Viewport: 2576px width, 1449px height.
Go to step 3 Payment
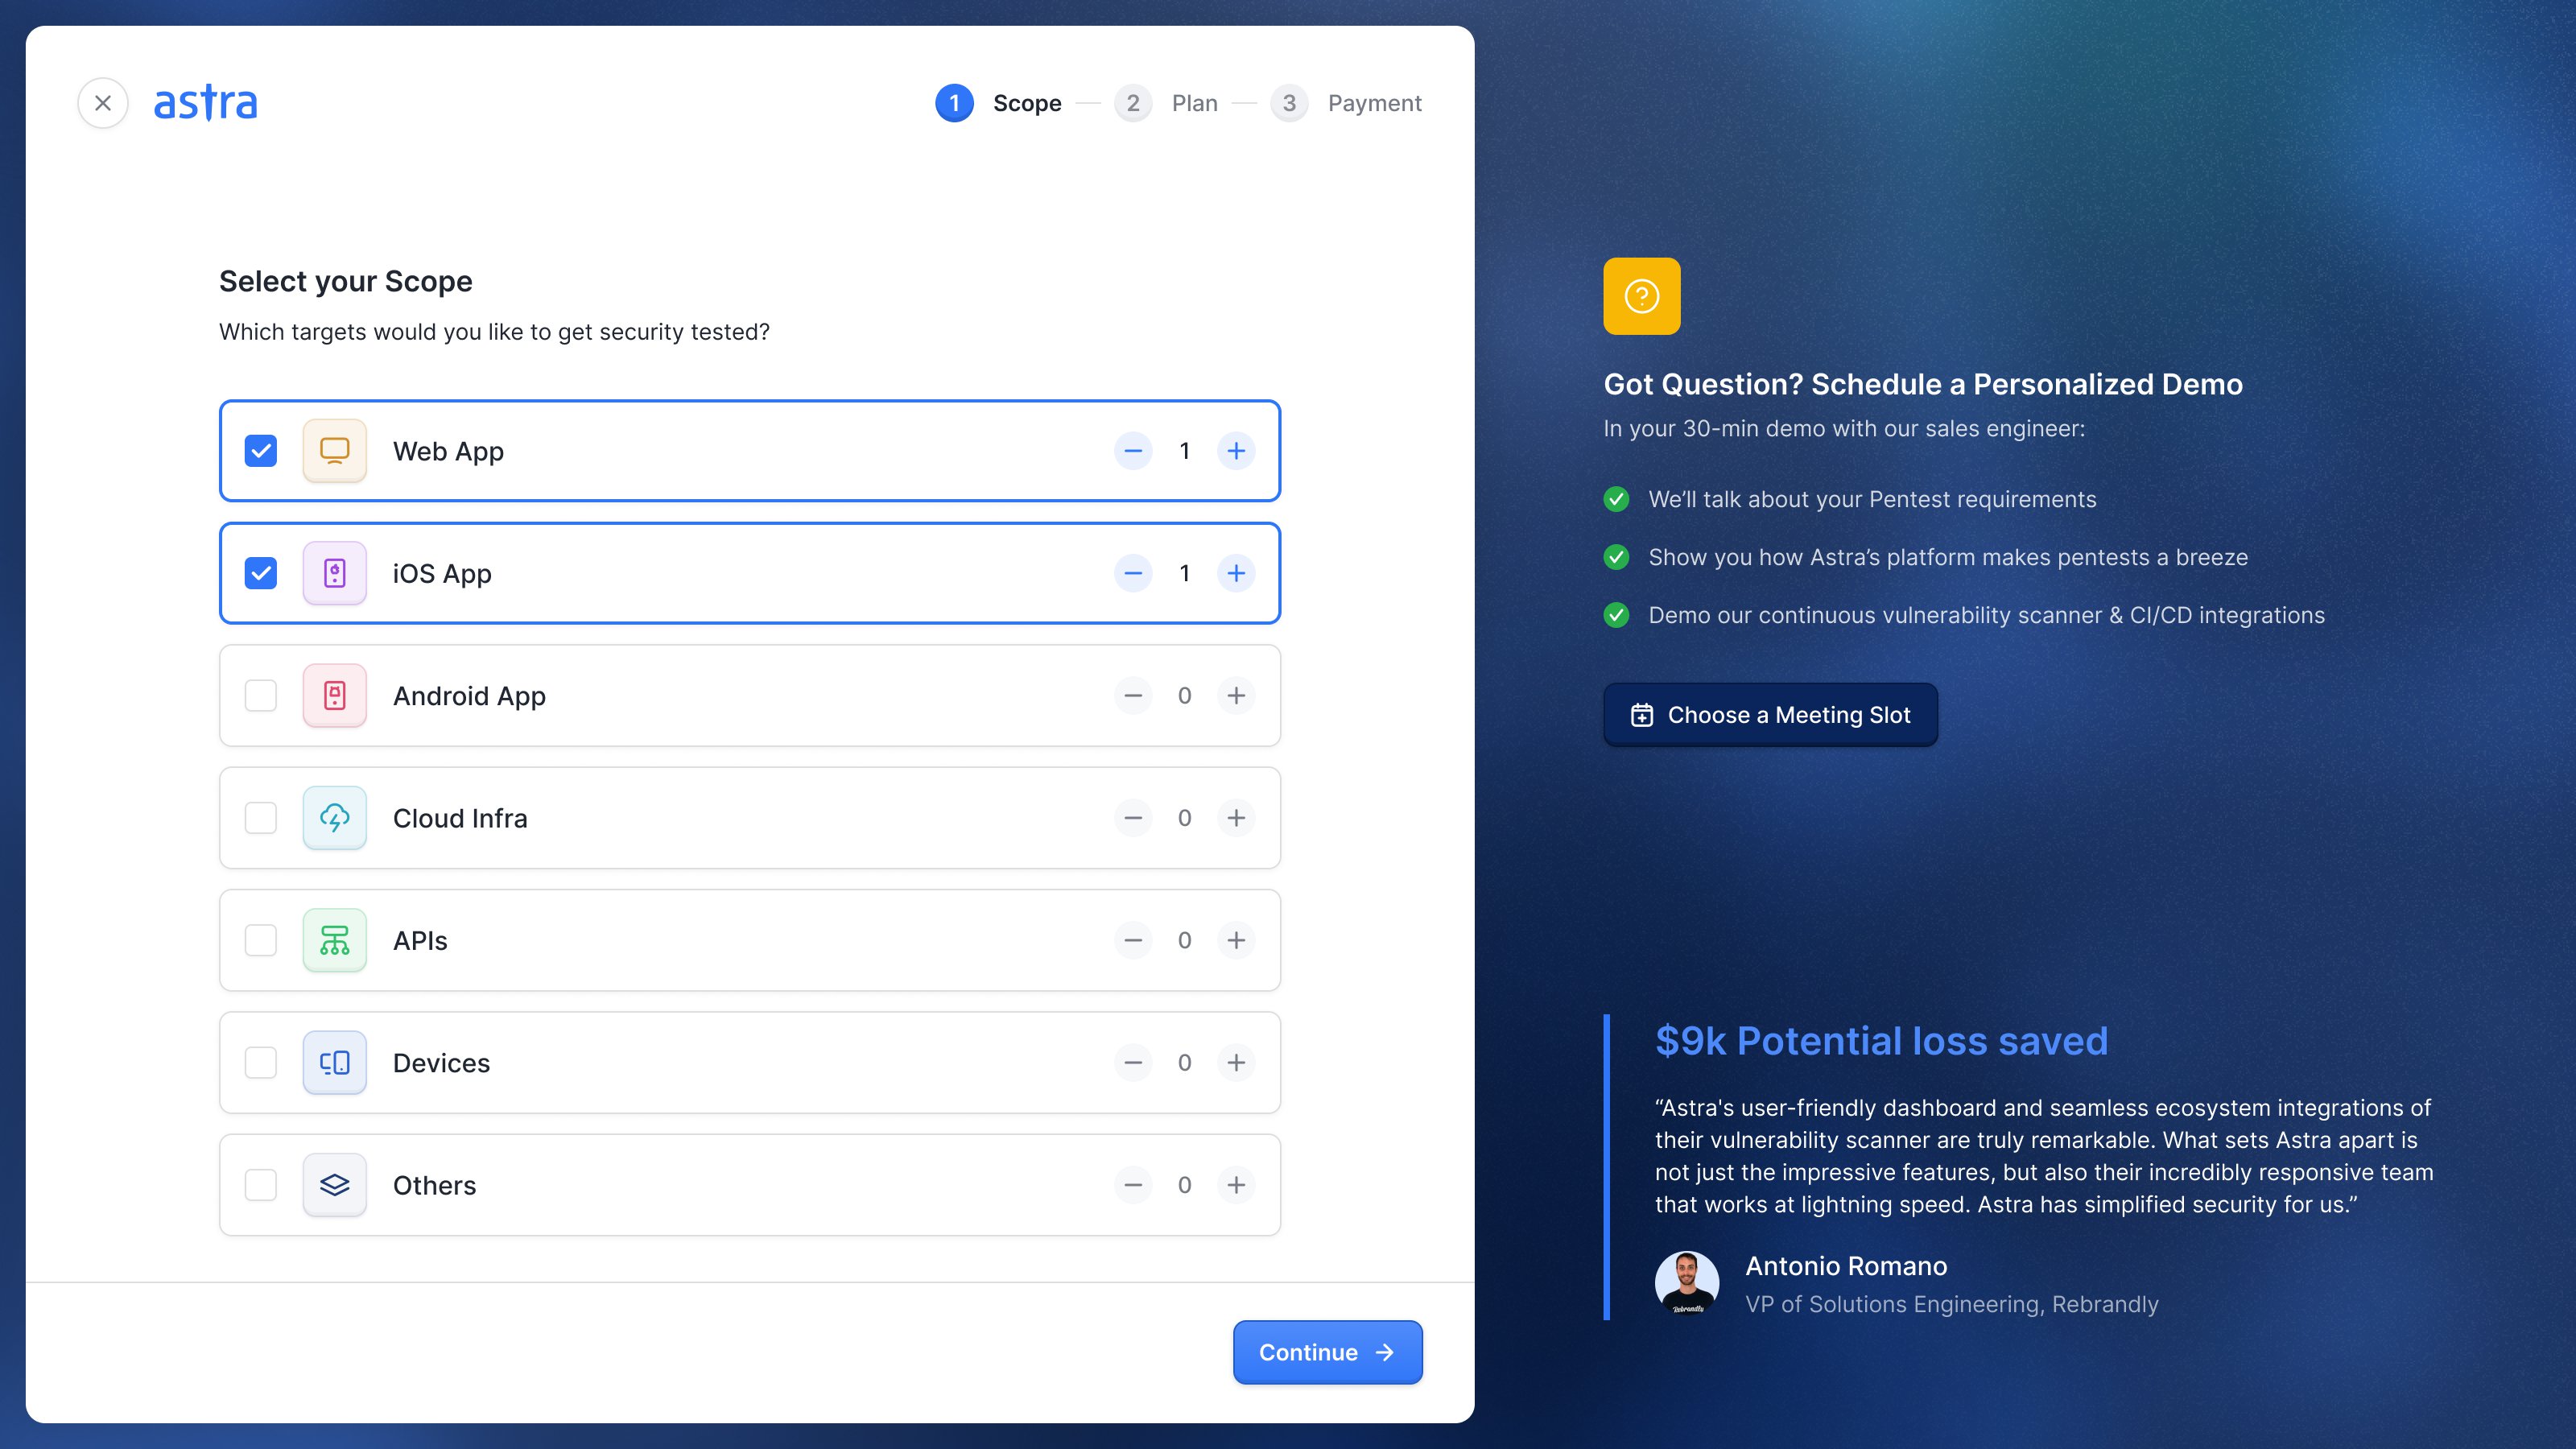click(x=1346, y=103)
